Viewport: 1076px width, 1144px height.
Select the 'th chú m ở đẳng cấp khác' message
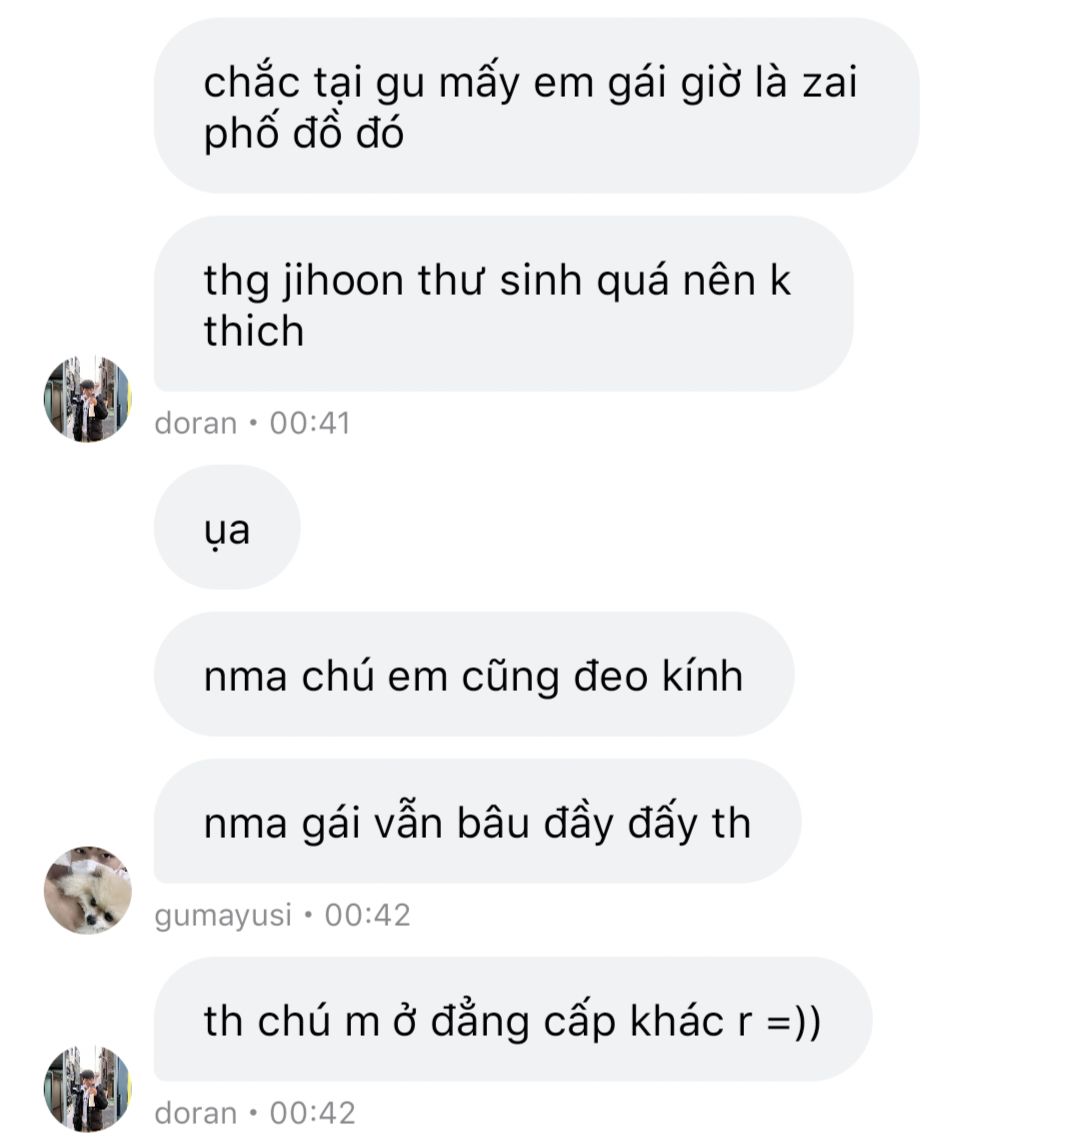[x=513, y=1019]
